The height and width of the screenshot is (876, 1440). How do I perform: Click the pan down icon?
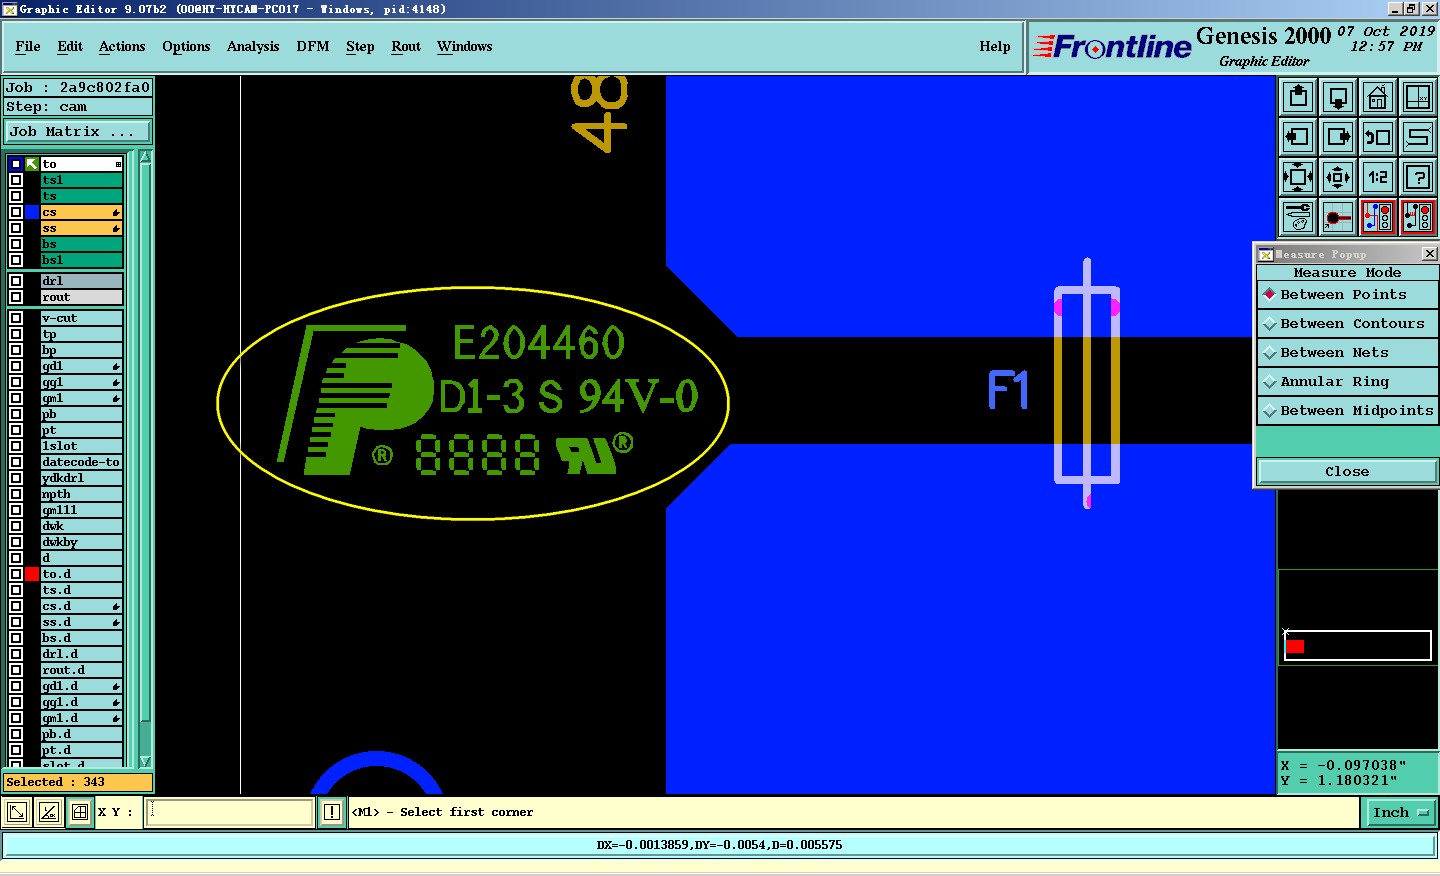[1338, 97]
